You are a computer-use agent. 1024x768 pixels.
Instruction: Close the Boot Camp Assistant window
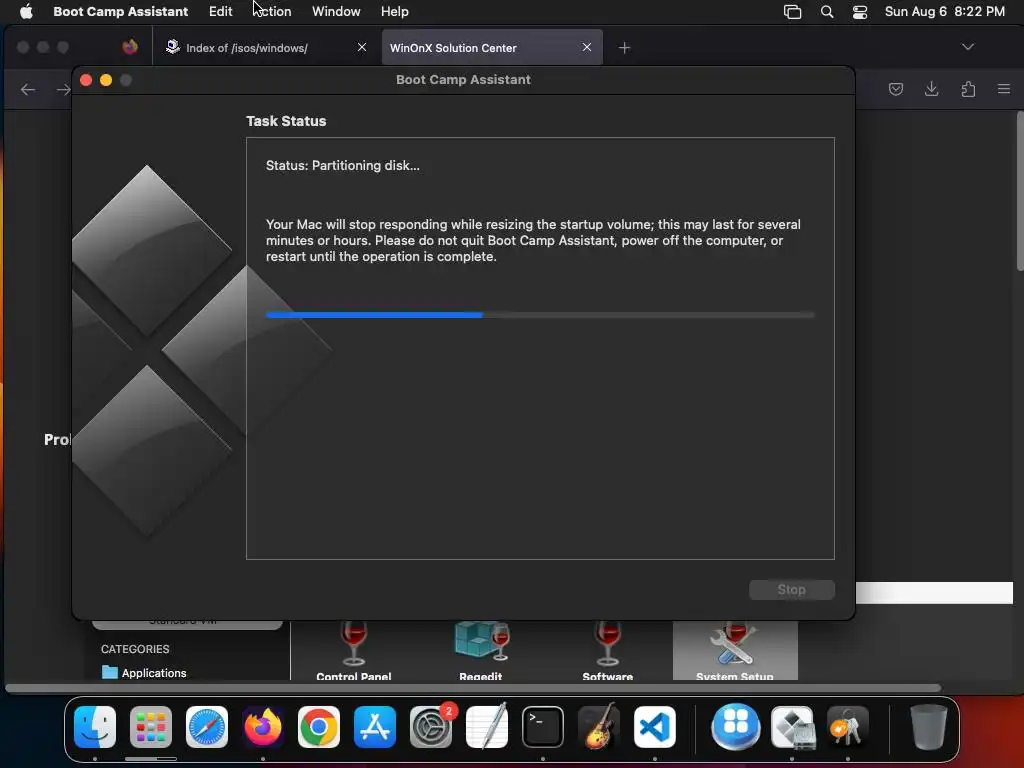click(86, 80)
